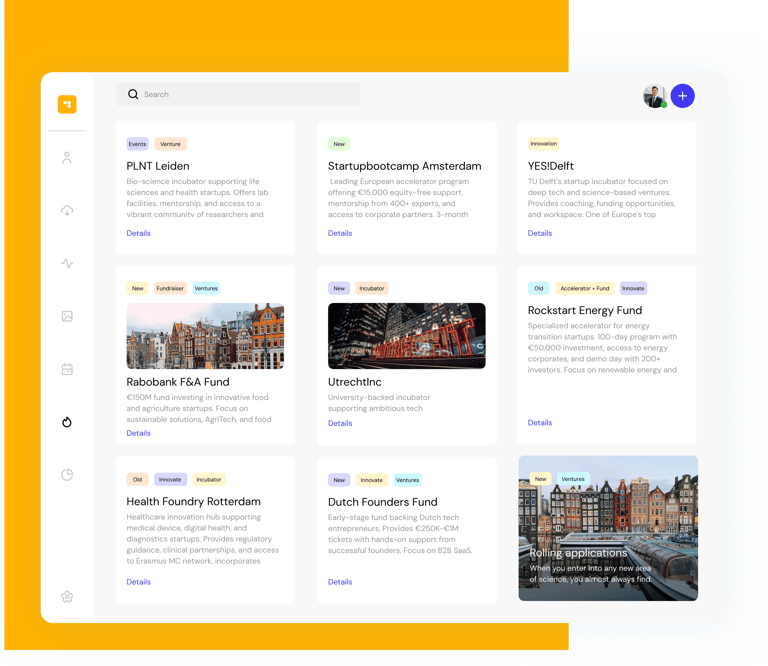This screenshot has width=768, height=666.
Task: Open the Health Foundry Rotterdam title
Action: click(x=193, y=501)
